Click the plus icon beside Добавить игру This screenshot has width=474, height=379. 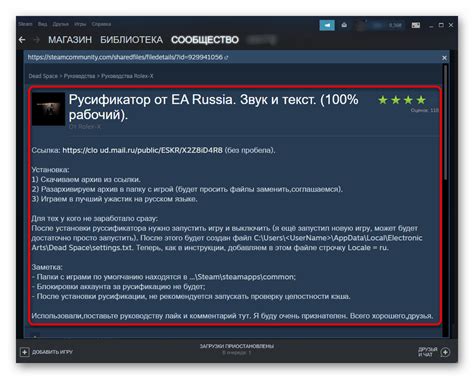pos(25,352)
